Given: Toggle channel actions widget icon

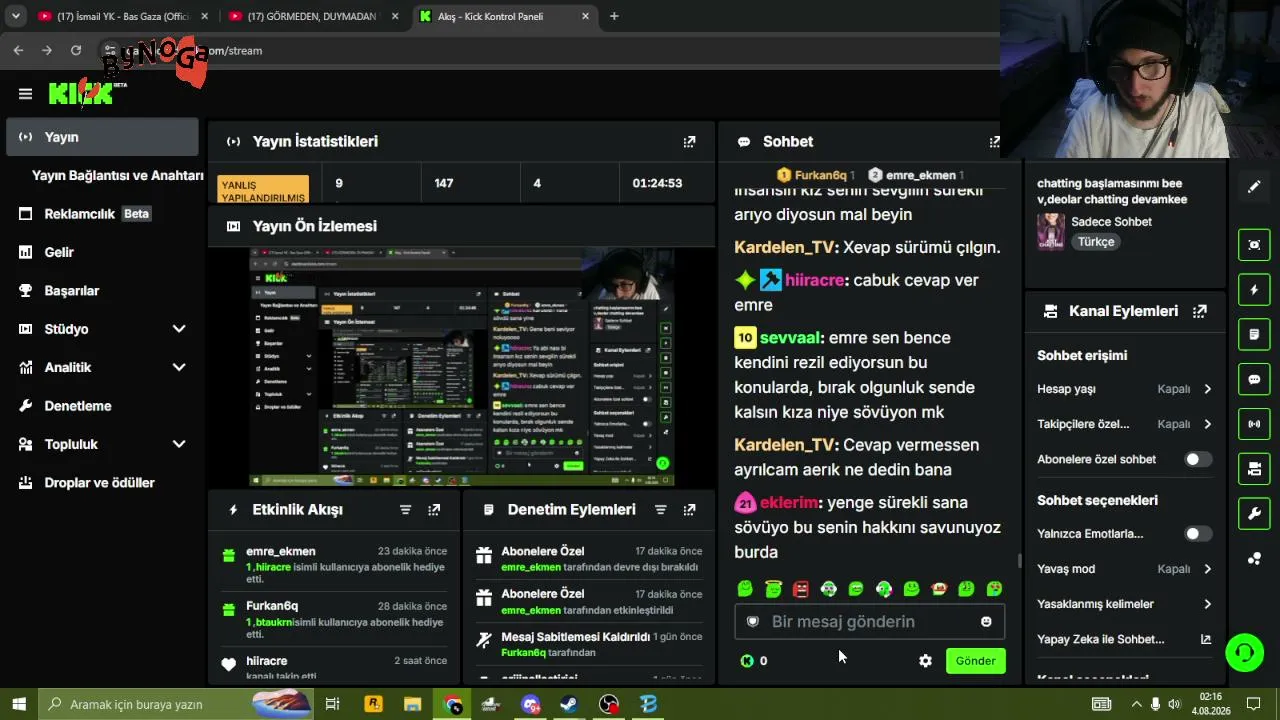Looking at the screenshot, I should coord(1254,469).
